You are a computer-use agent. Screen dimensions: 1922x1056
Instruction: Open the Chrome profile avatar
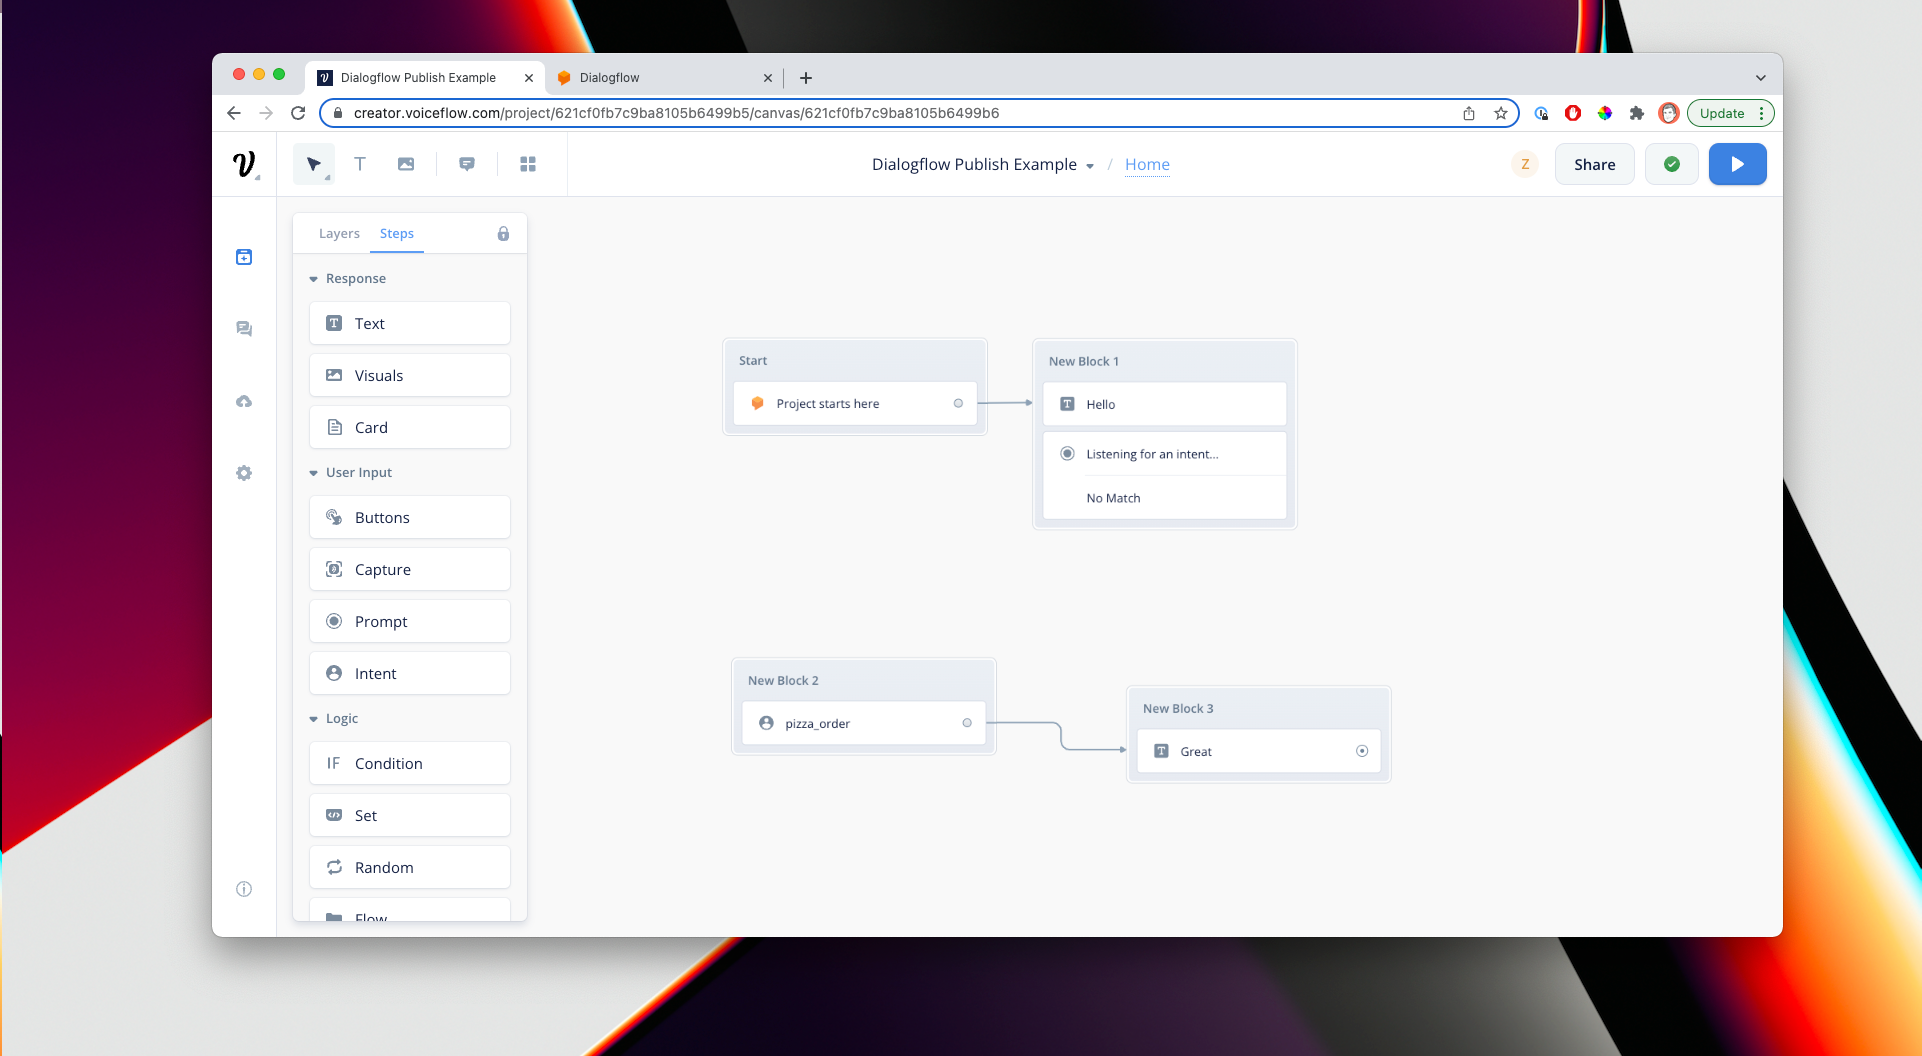click(1668, 113)
